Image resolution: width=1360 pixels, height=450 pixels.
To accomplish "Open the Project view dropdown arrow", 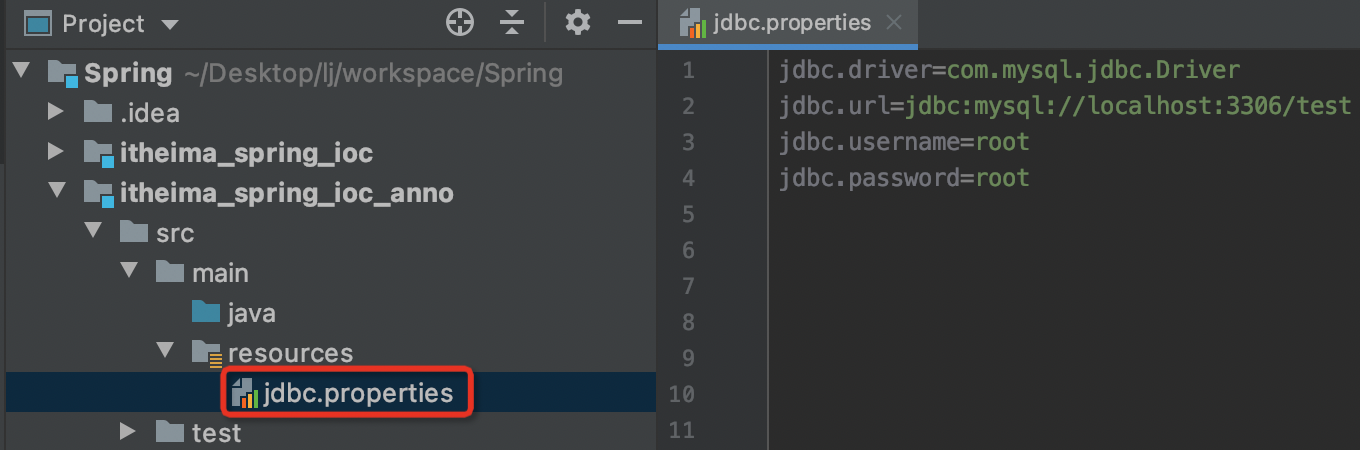I will coord(169,24).
